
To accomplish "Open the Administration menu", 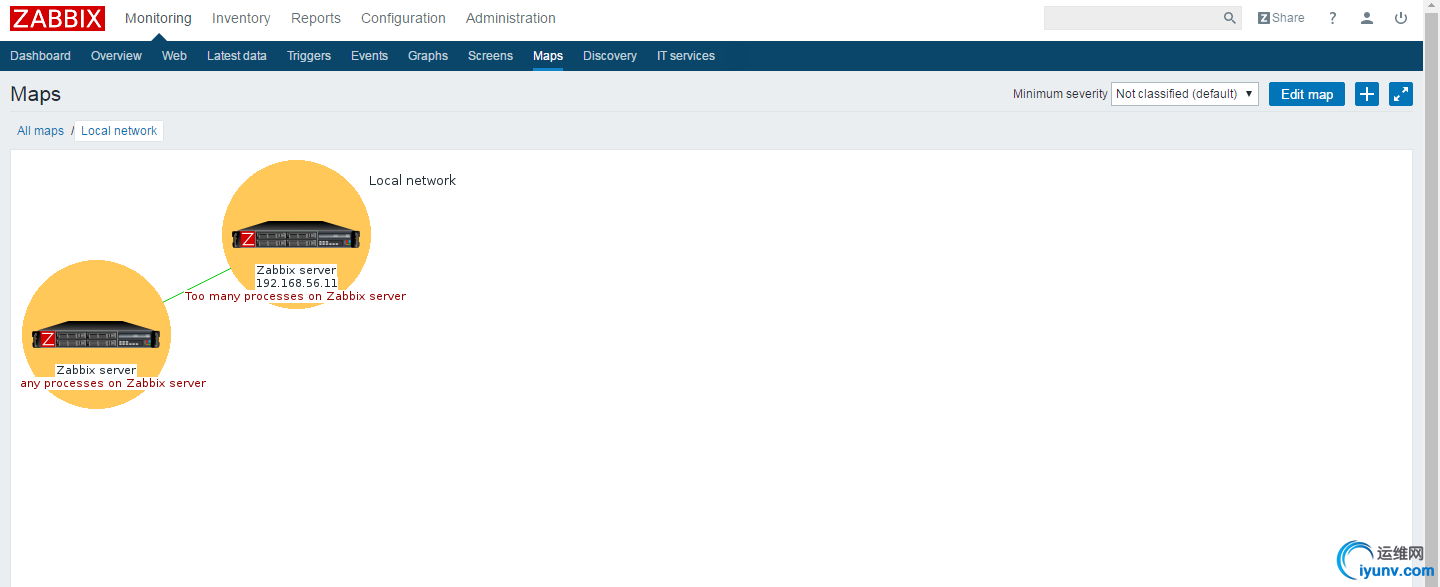I will 511,18.
